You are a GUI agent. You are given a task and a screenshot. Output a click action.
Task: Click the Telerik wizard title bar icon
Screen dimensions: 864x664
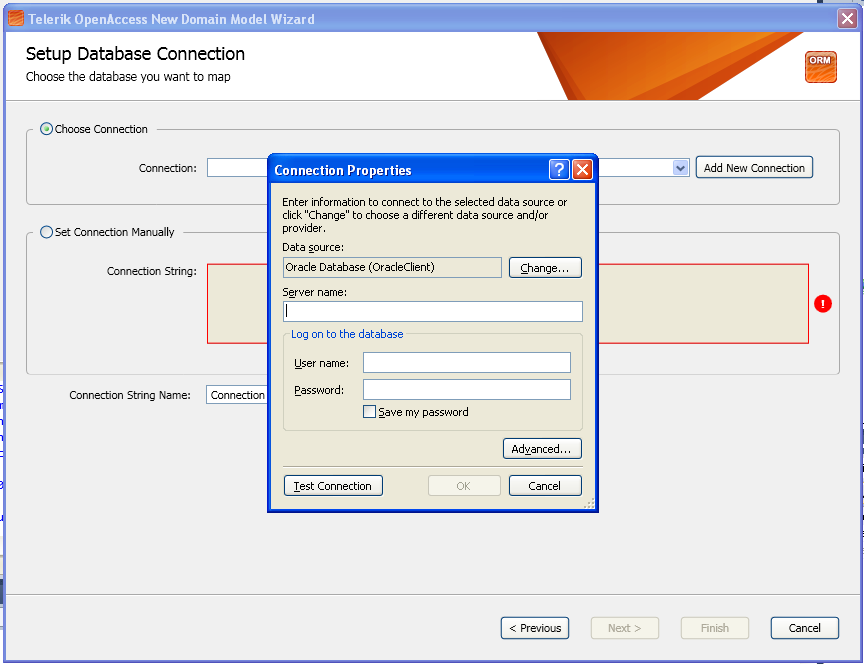point(16,19)
